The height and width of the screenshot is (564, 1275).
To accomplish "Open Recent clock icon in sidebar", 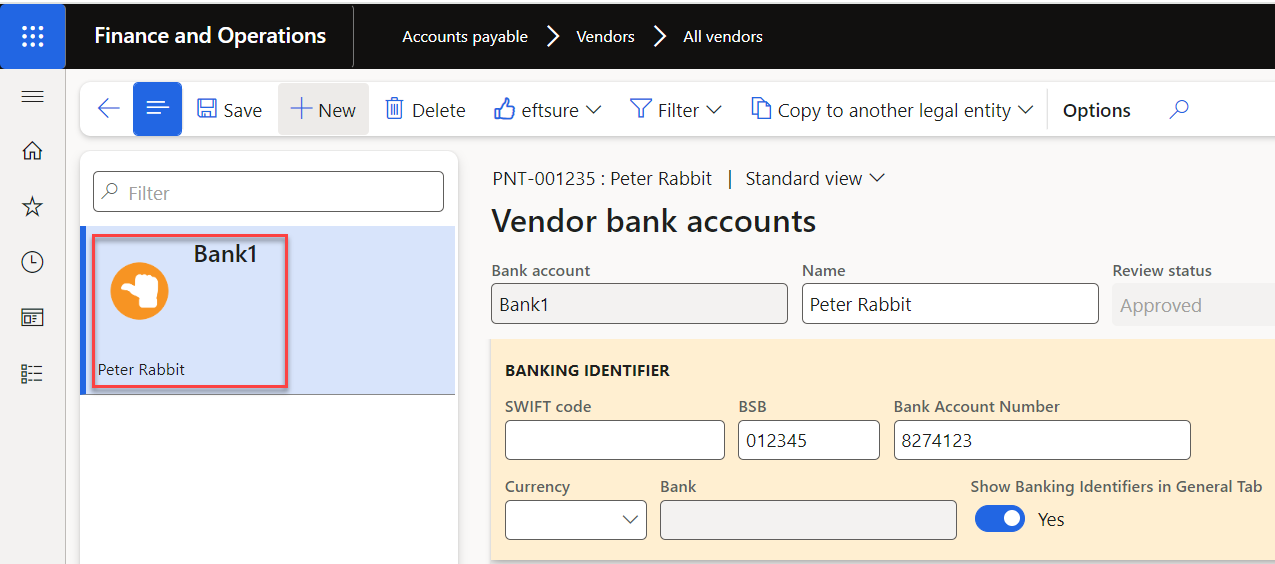I will click(32, 262).
